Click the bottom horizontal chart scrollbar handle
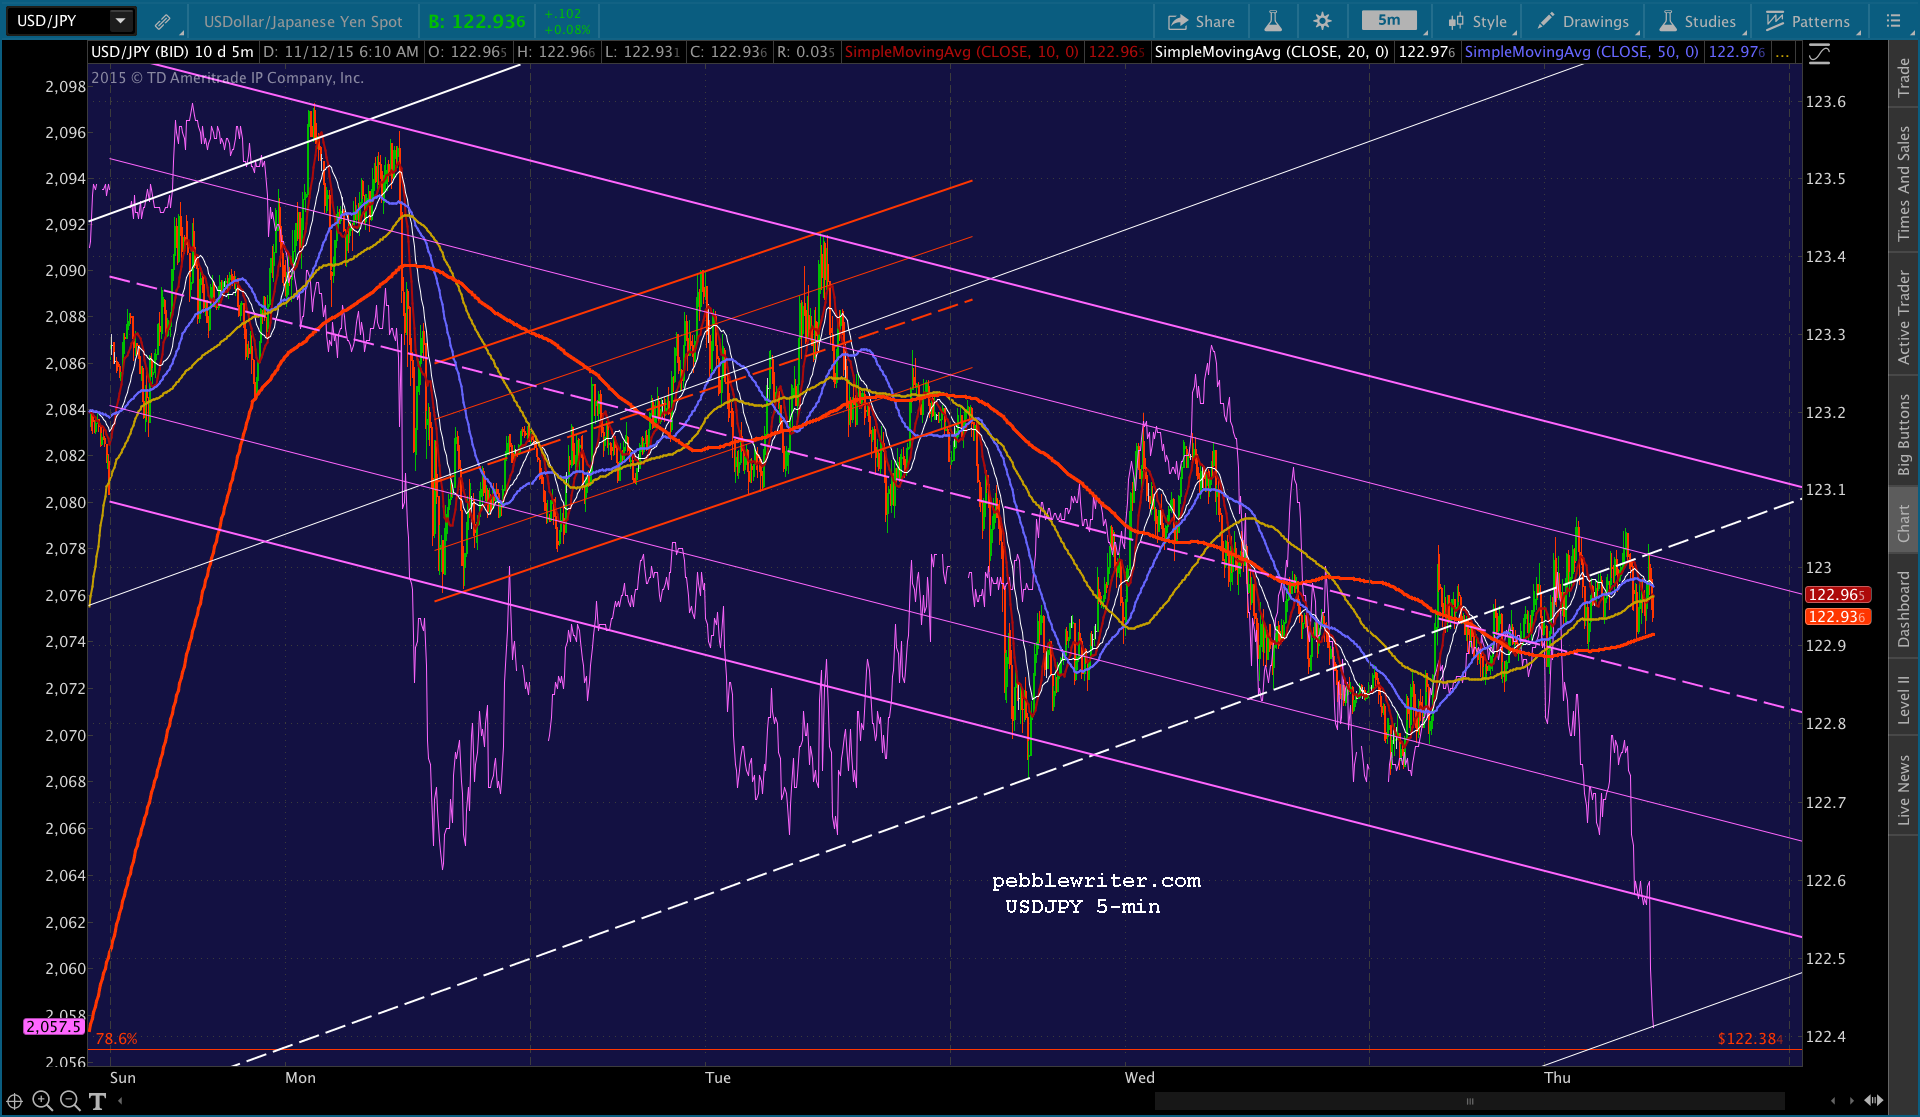Screen dimensions: 1920x1117 click(1469, 1101)
